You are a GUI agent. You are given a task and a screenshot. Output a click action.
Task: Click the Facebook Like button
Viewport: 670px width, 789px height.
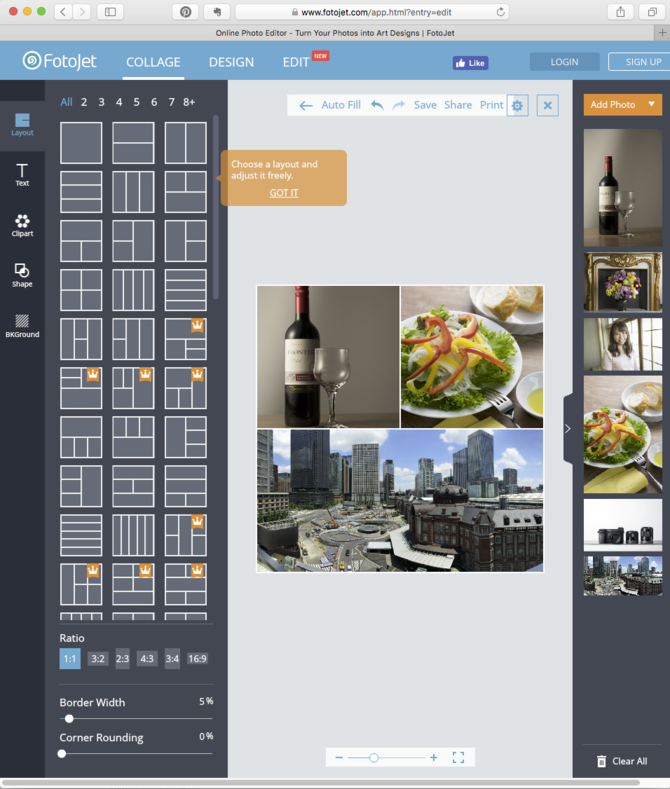point(470,63)
